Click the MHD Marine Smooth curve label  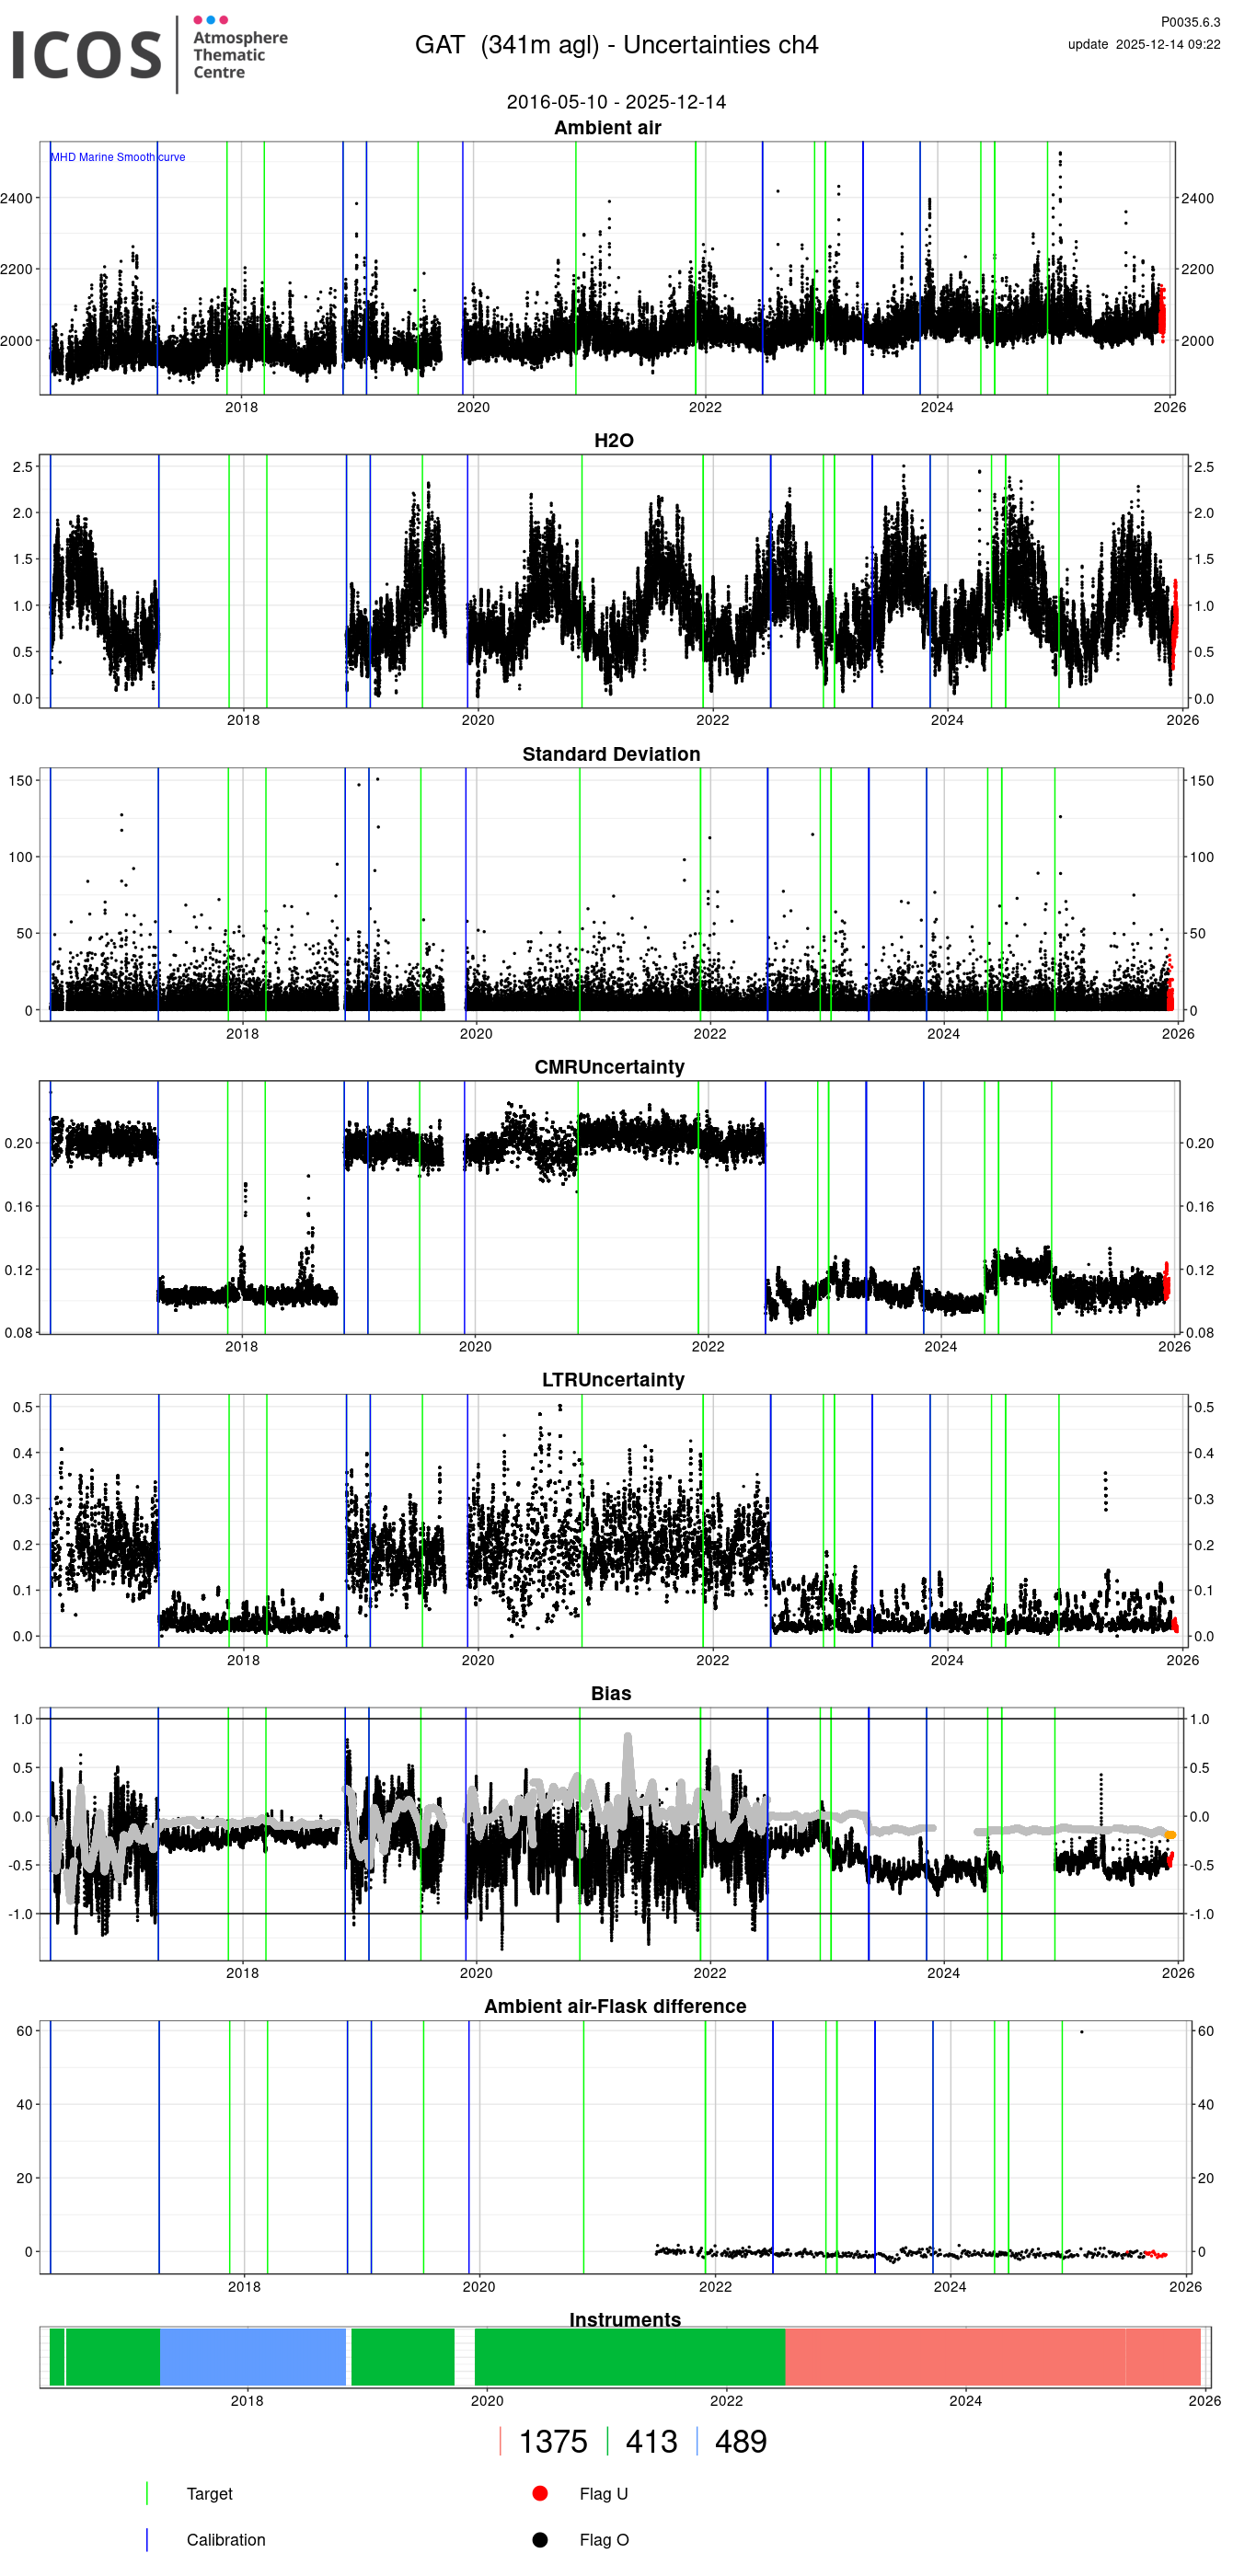pos(118,157)
